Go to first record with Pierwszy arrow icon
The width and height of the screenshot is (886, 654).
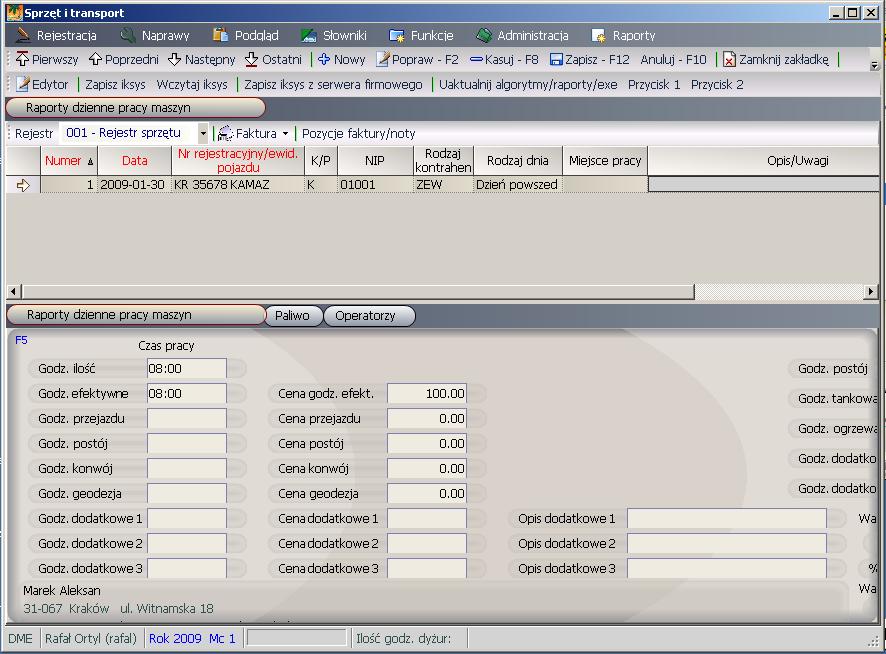tap(22, 59)
